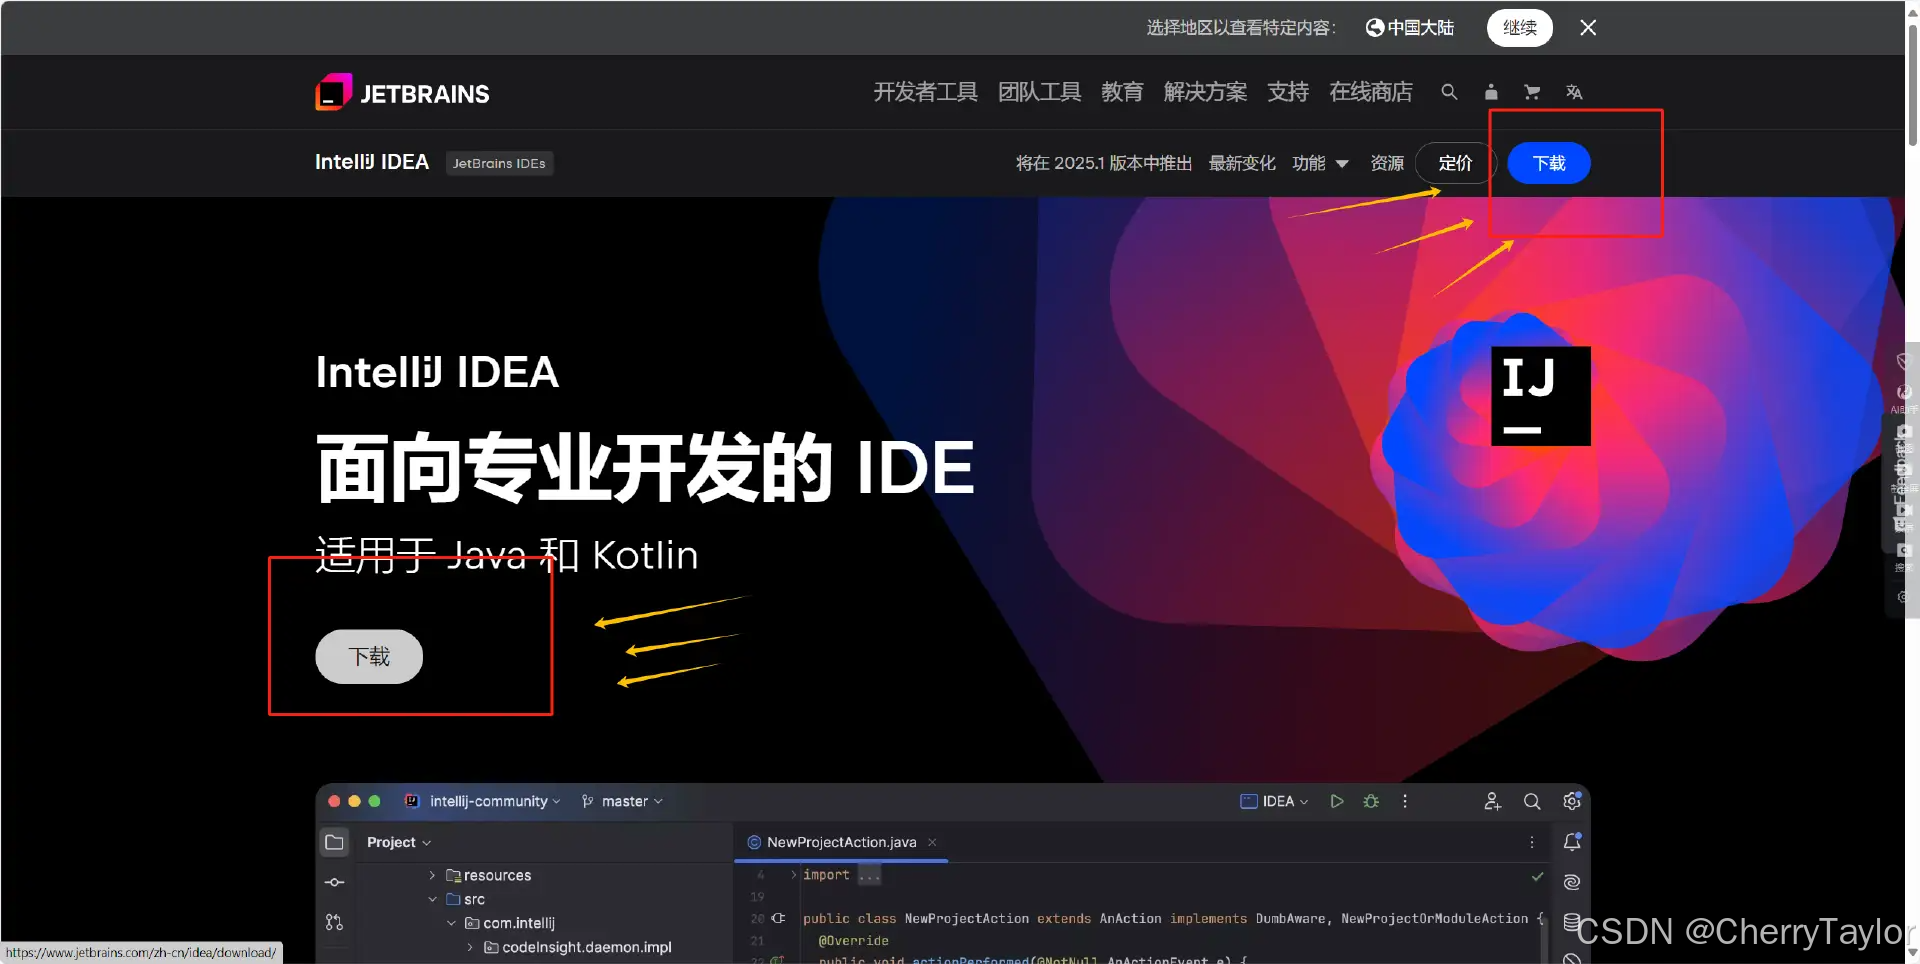Open the shopping cart icon
1920x964 pixels.
1531,92
